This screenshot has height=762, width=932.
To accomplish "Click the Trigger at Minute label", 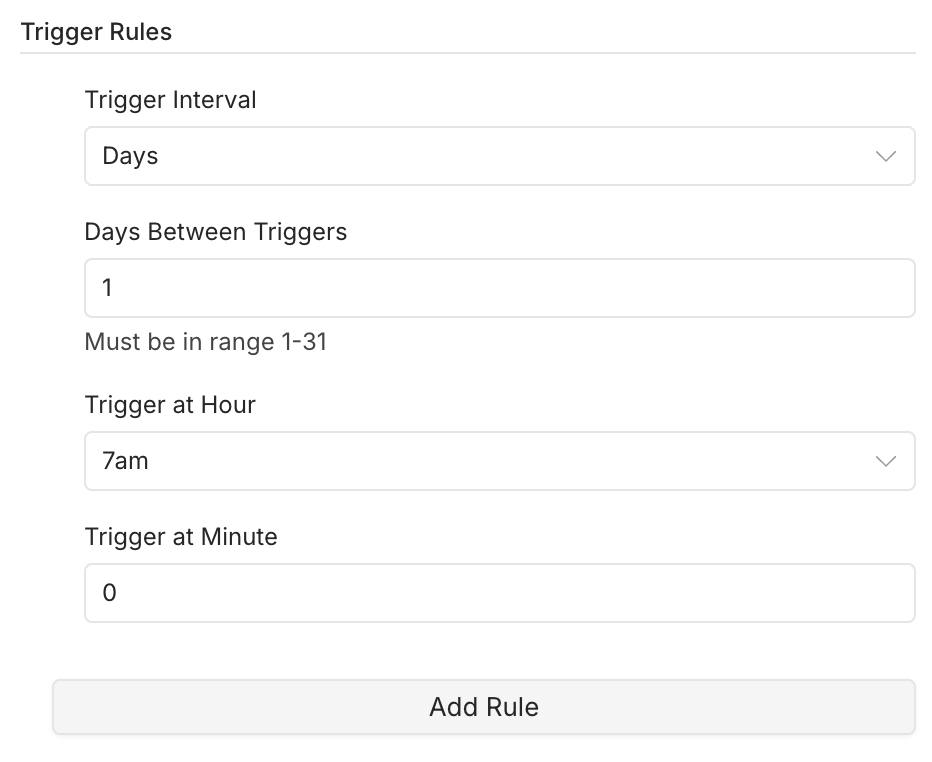I will point(181,537).
